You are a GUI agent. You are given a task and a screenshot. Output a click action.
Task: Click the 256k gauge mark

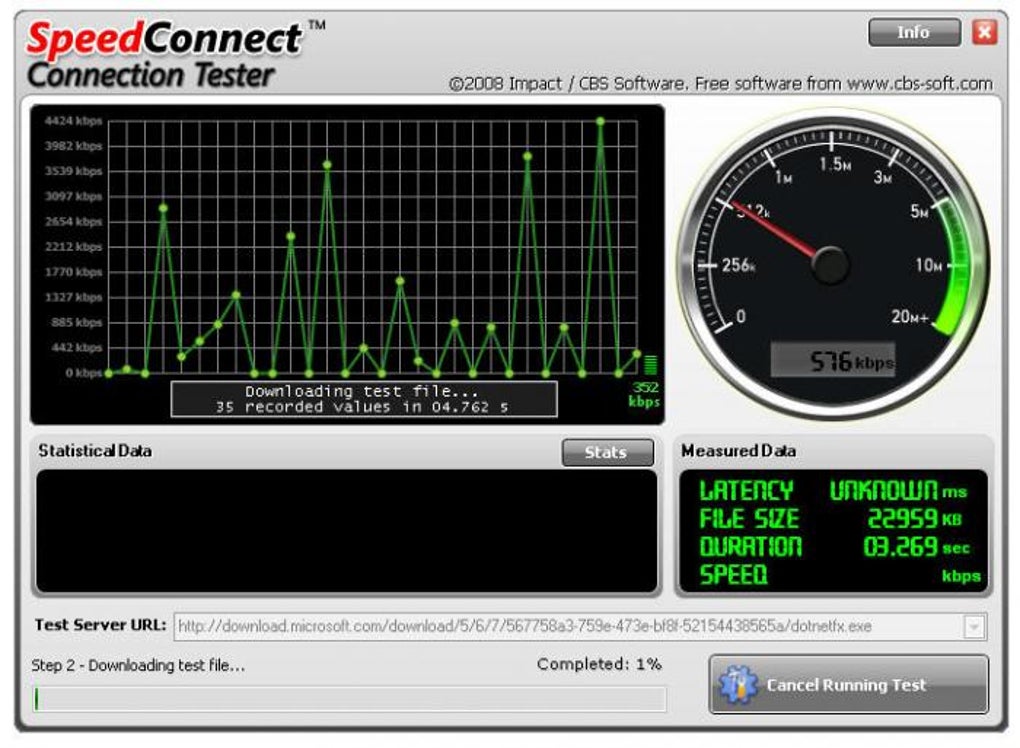coord(738,265)
